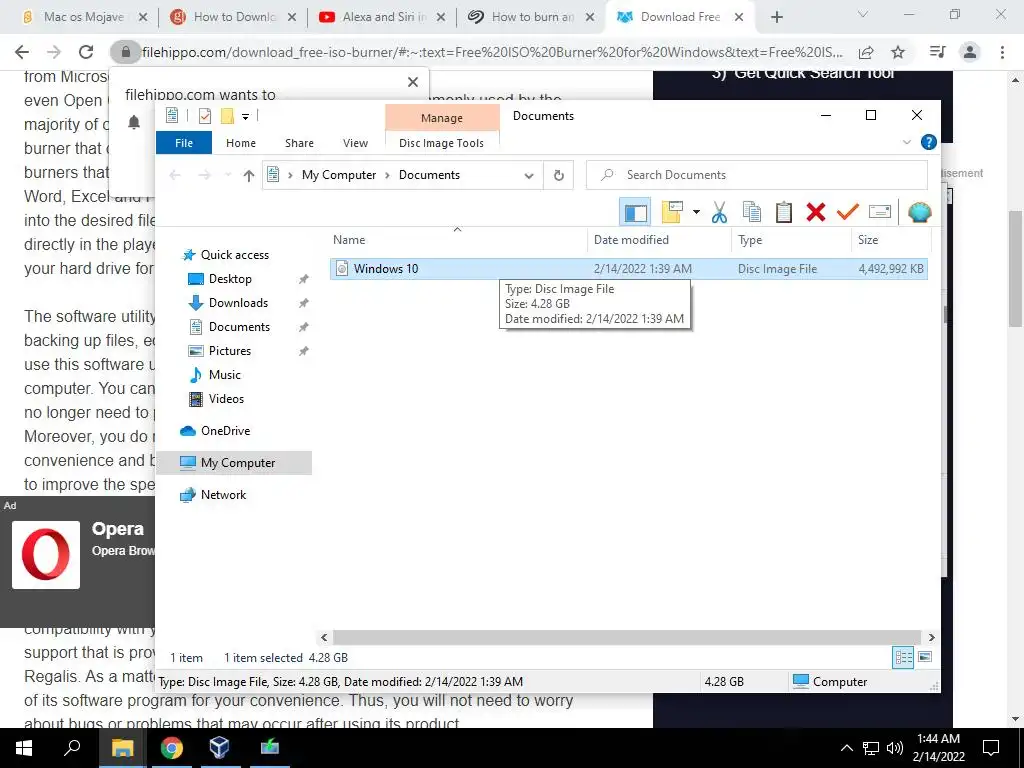Refresh the Documents folder
The image size is (1024, 768).
point(558,176)
